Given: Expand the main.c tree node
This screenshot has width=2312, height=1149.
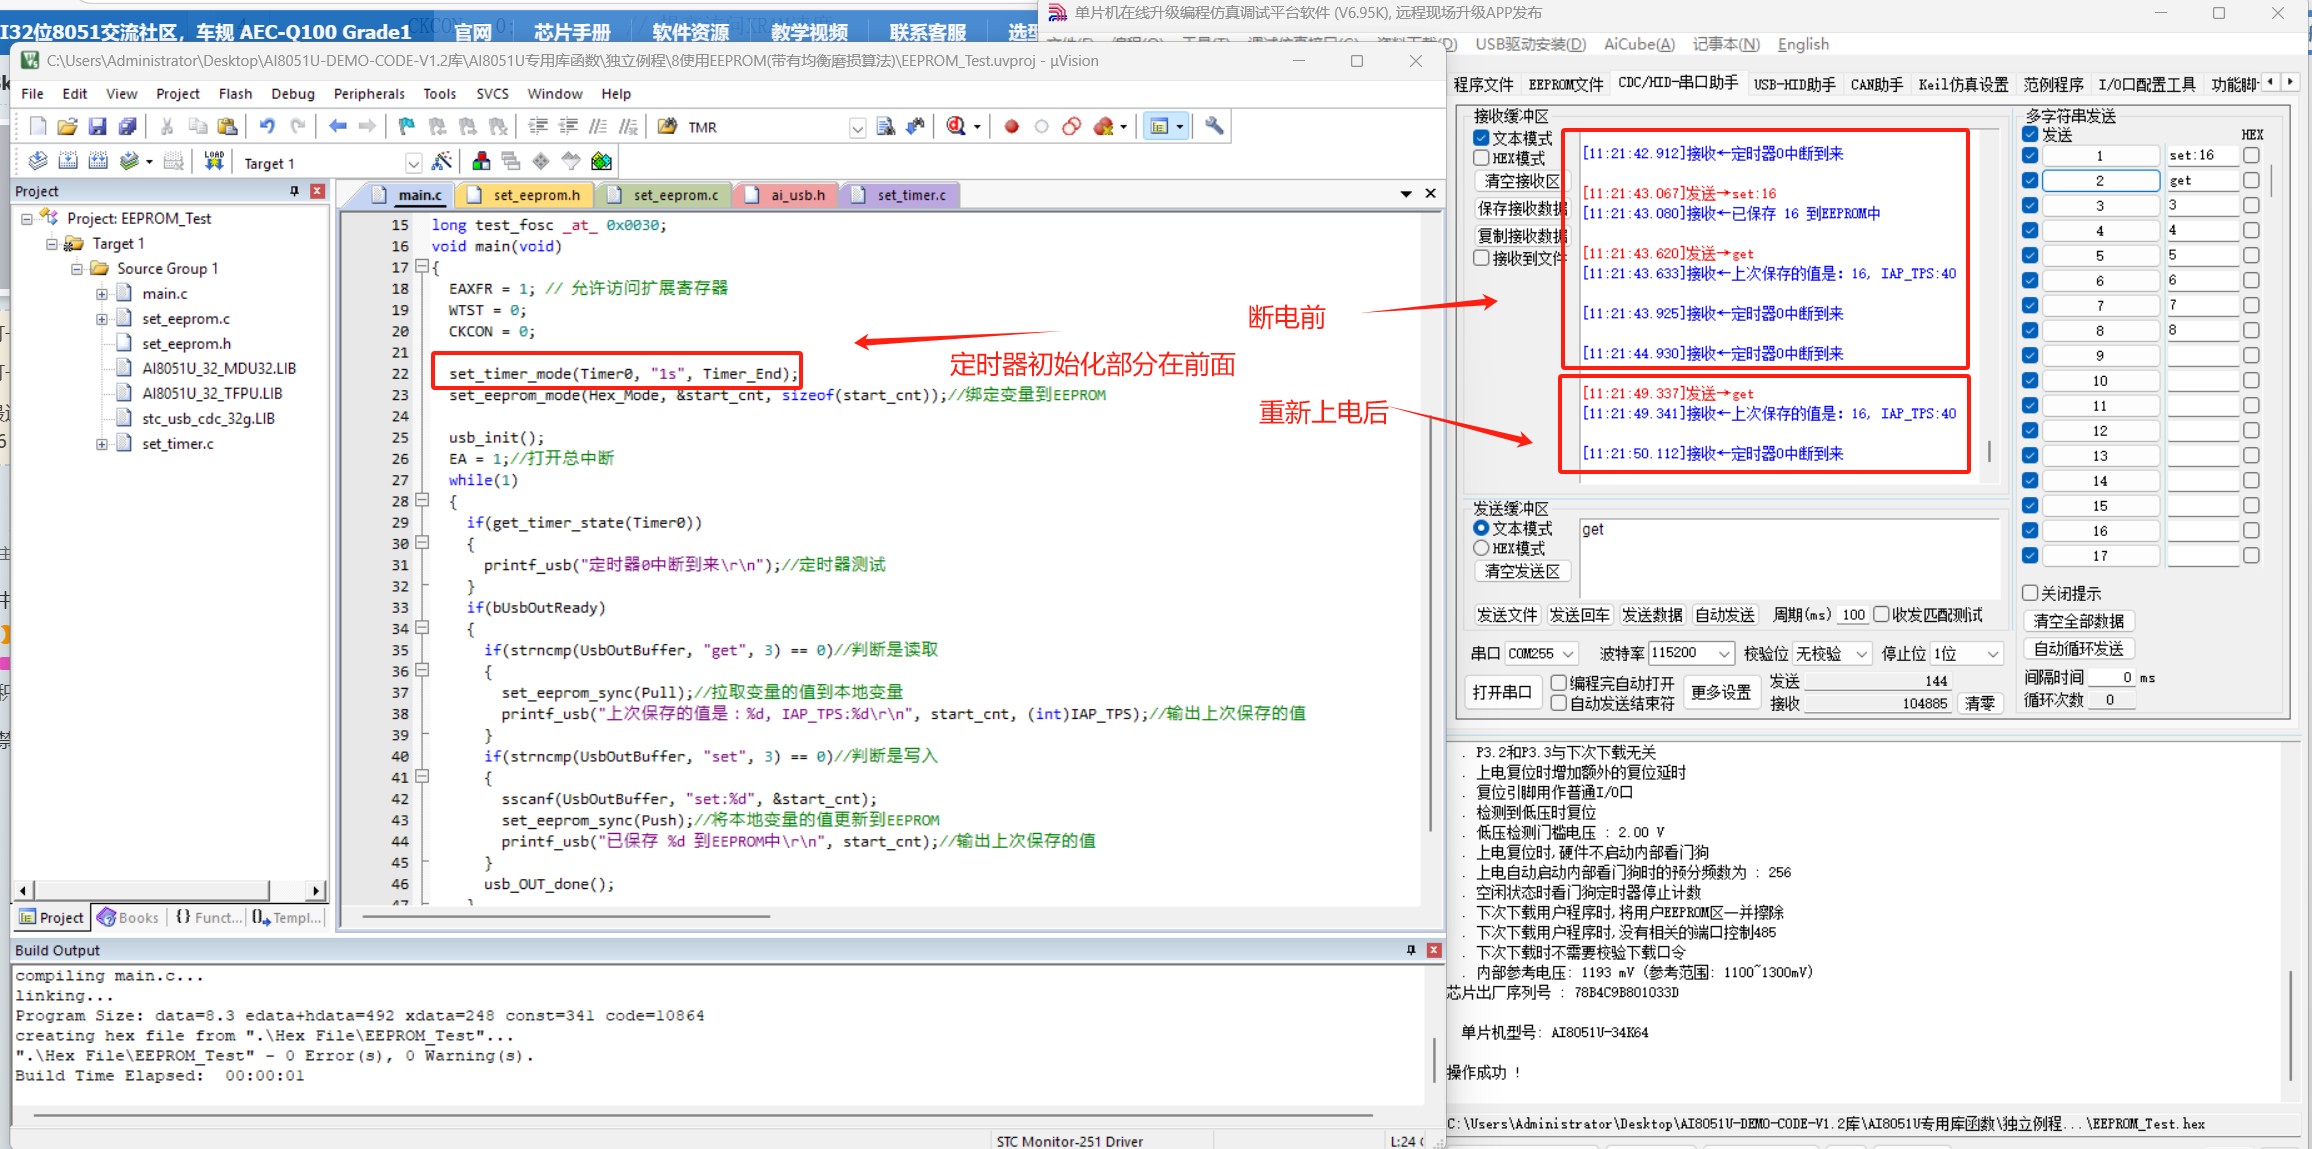Looking at the screenshot, I should [x=102, y=294].
